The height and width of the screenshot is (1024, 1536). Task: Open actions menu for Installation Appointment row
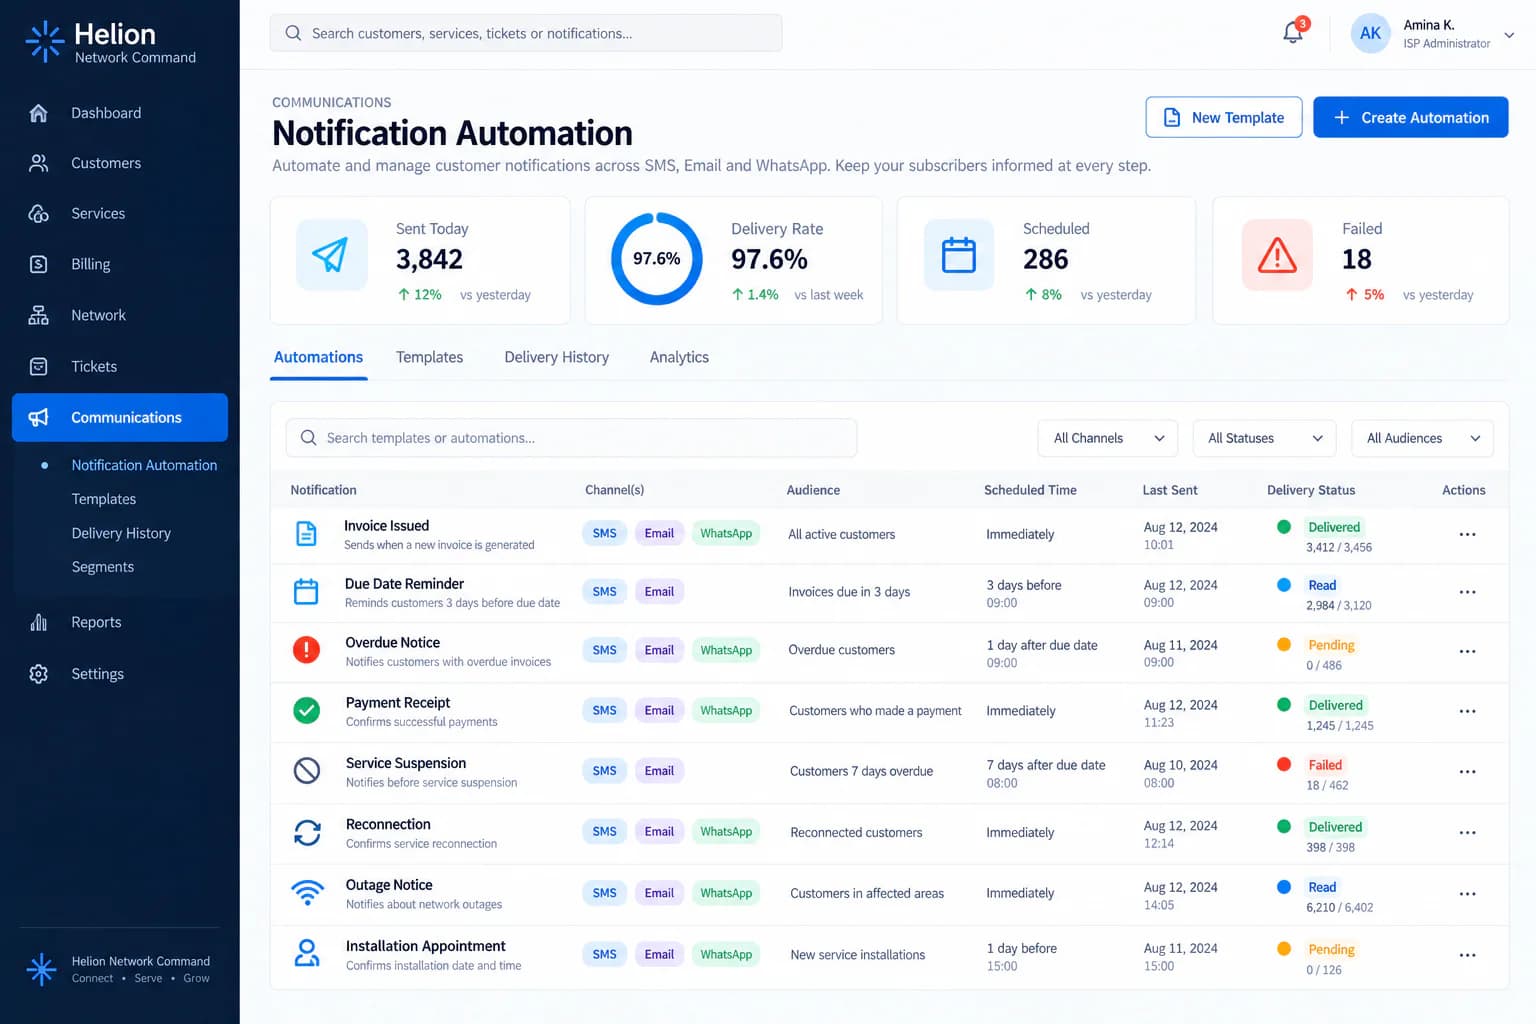[1467, 955]
